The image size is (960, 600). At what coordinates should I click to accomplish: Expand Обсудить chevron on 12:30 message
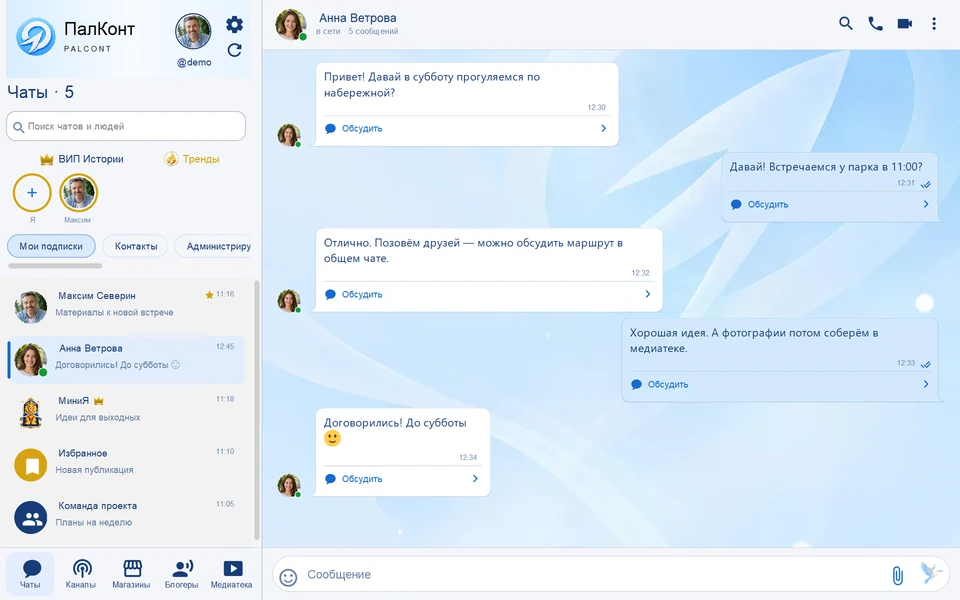(x=603, y=129)
